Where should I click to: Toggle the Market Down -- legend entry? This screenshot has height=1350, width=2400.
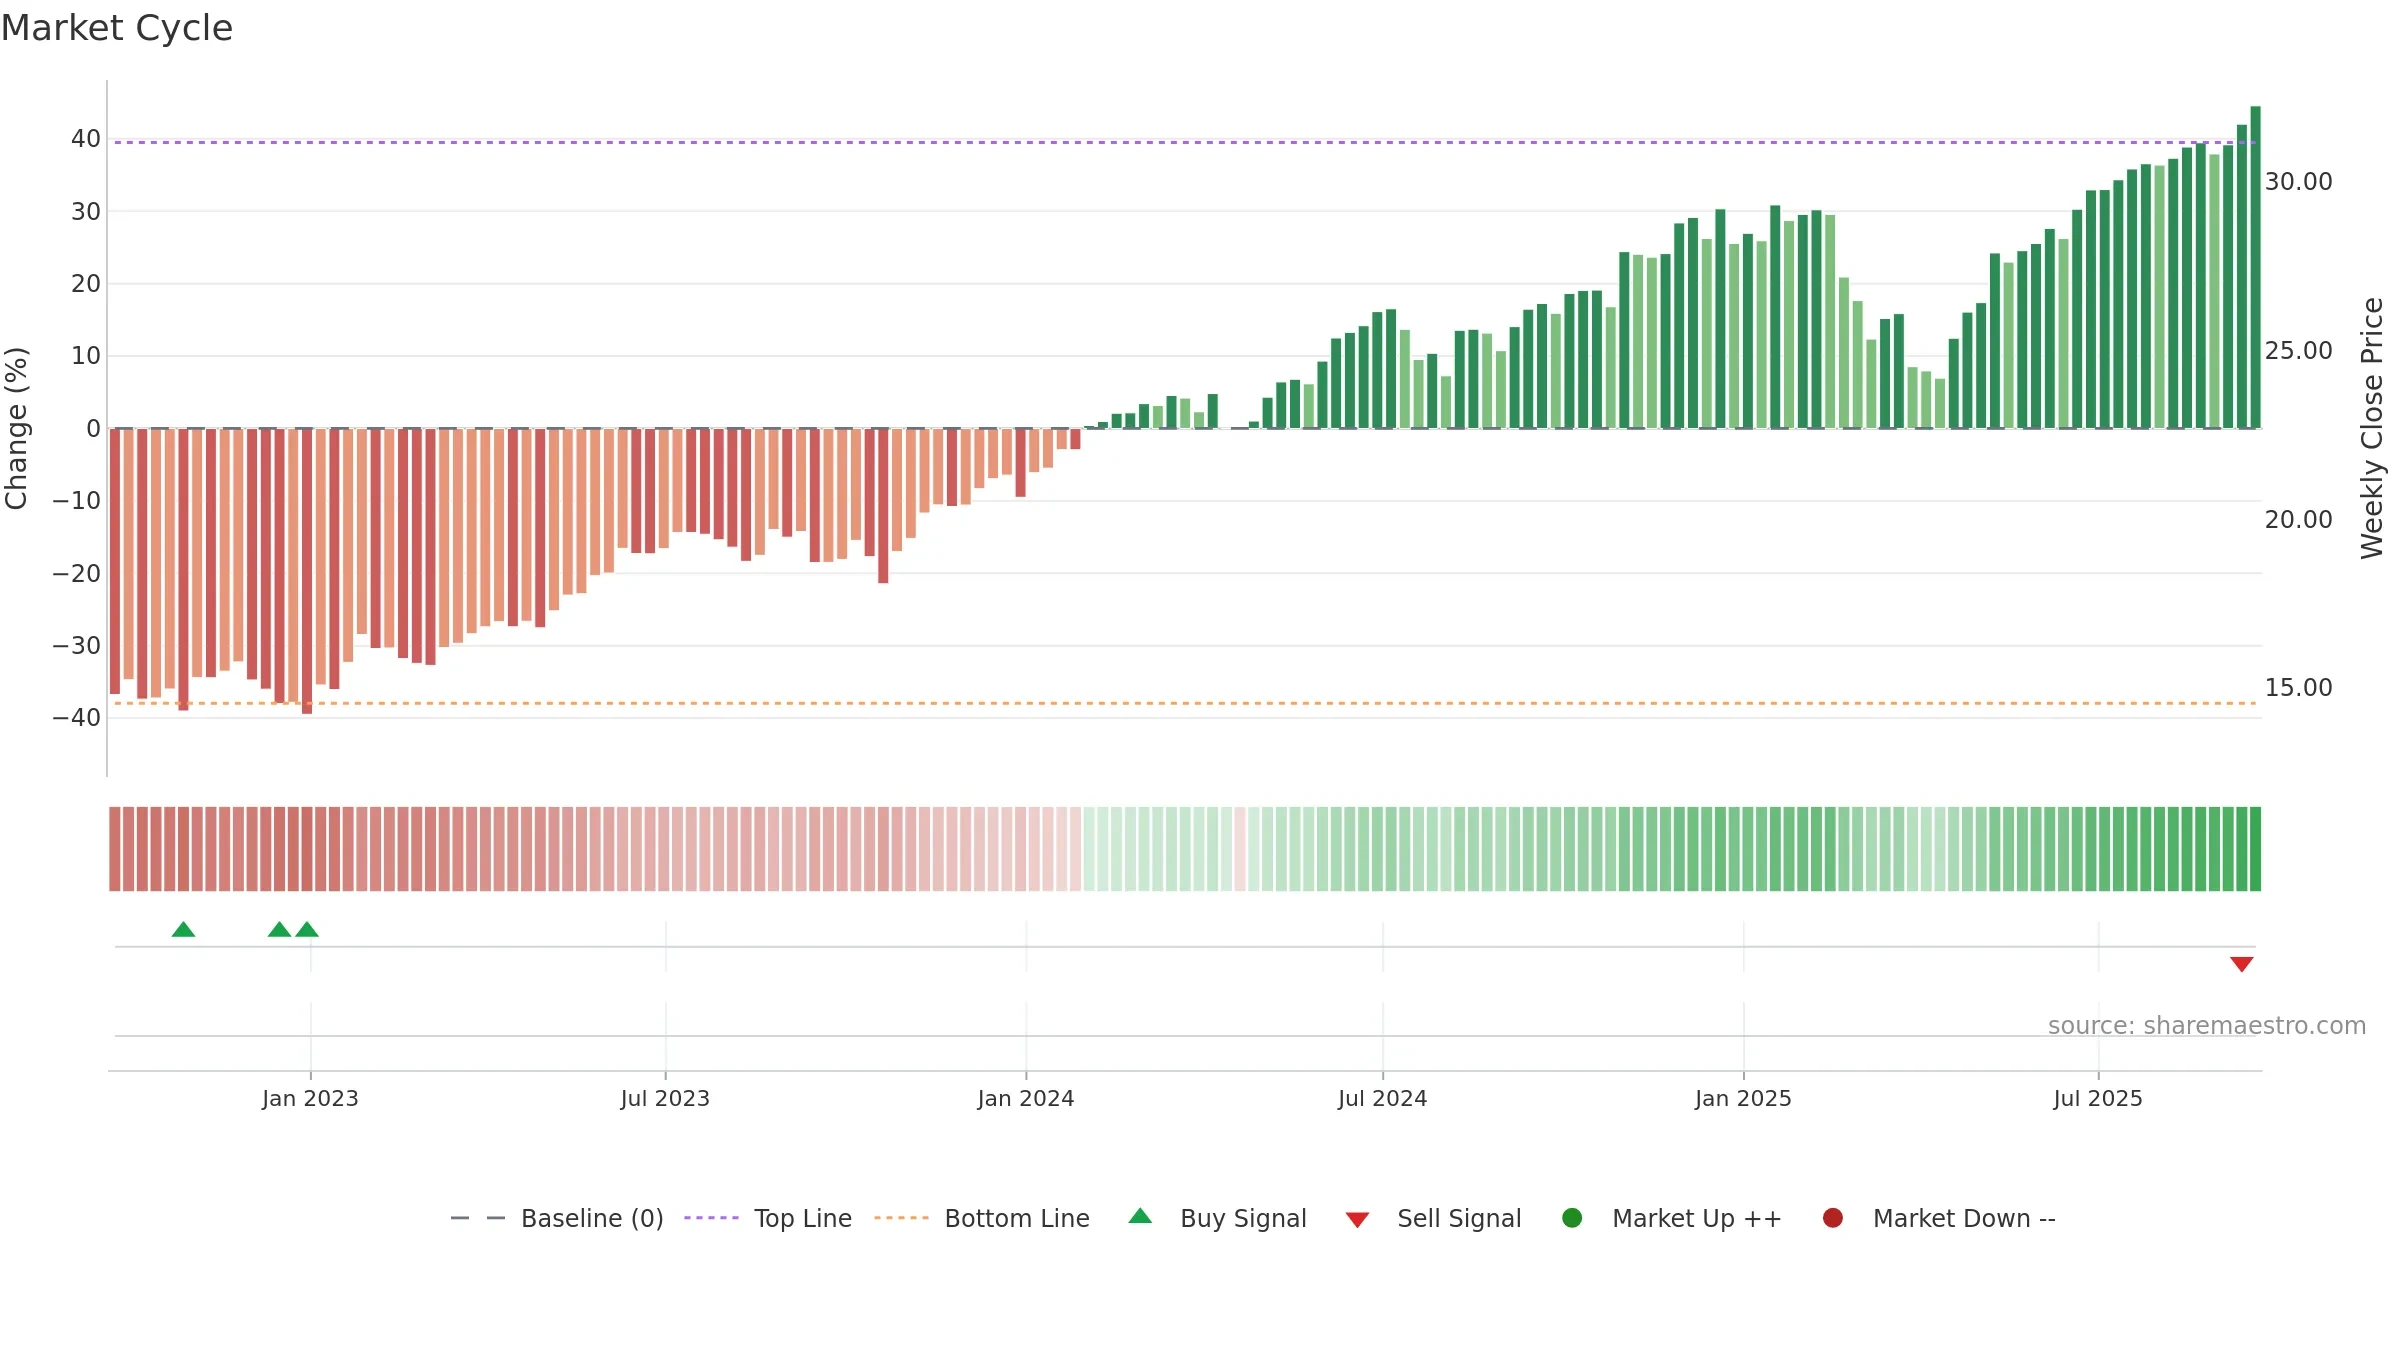[x=1939, y=1218]
